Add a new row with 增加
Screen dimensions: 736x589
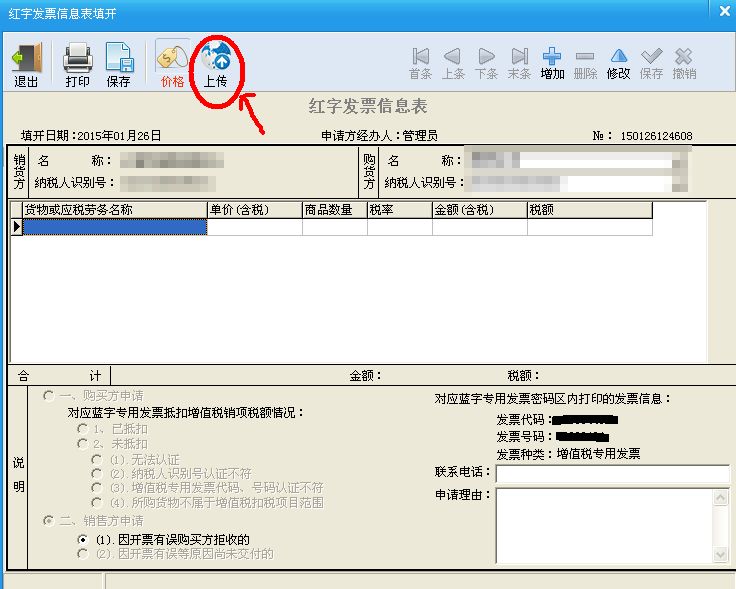tap(552, 63)
